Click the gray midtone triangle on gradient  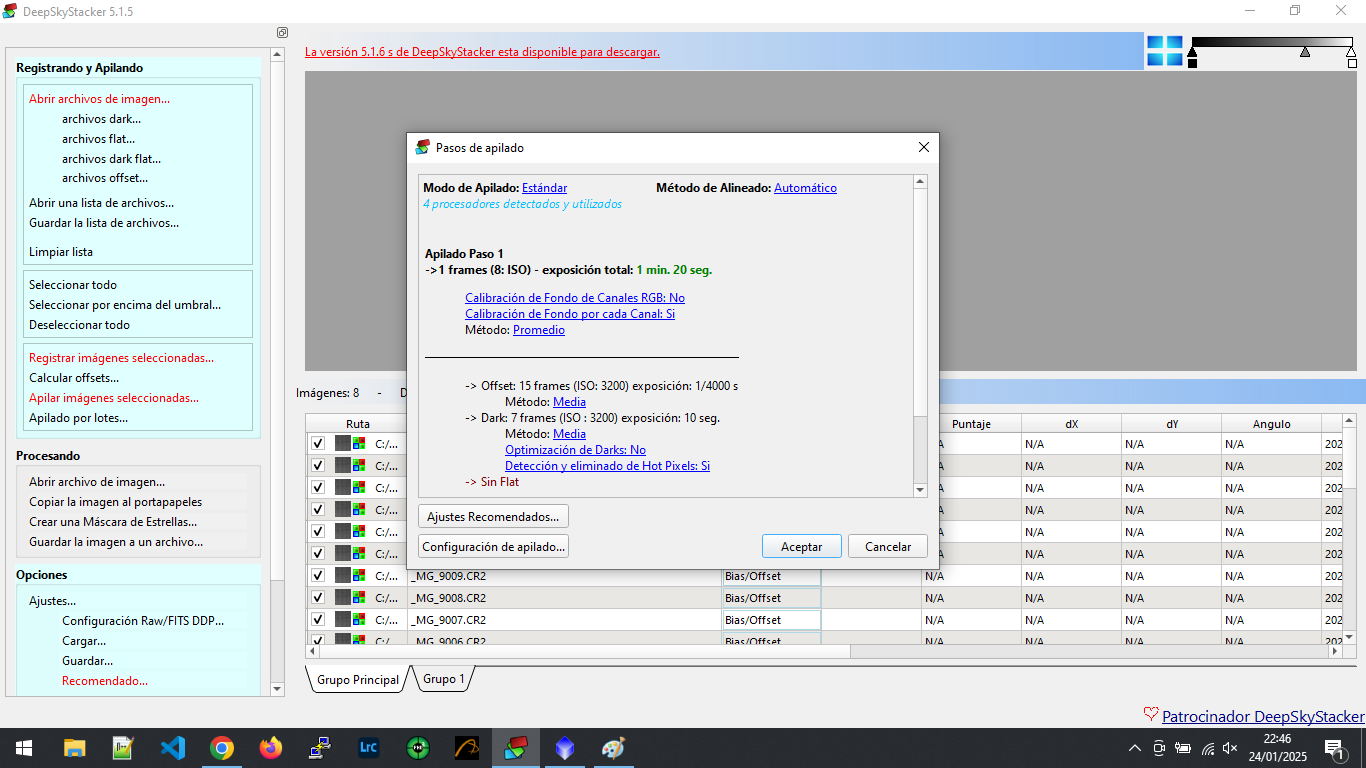(x=1305, y=51)
